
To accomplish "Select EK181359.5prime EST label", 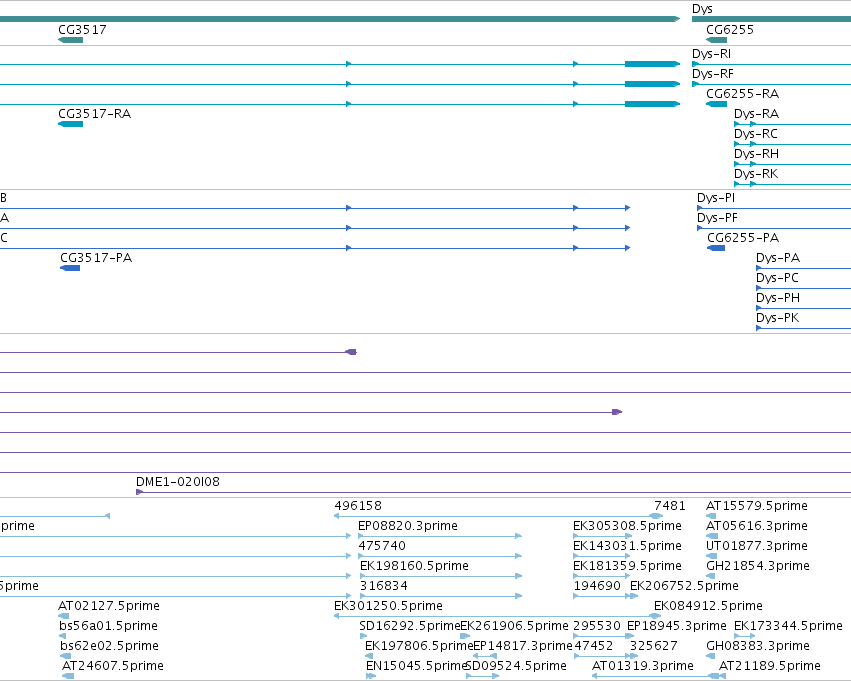I will click(x=627, y=566).
